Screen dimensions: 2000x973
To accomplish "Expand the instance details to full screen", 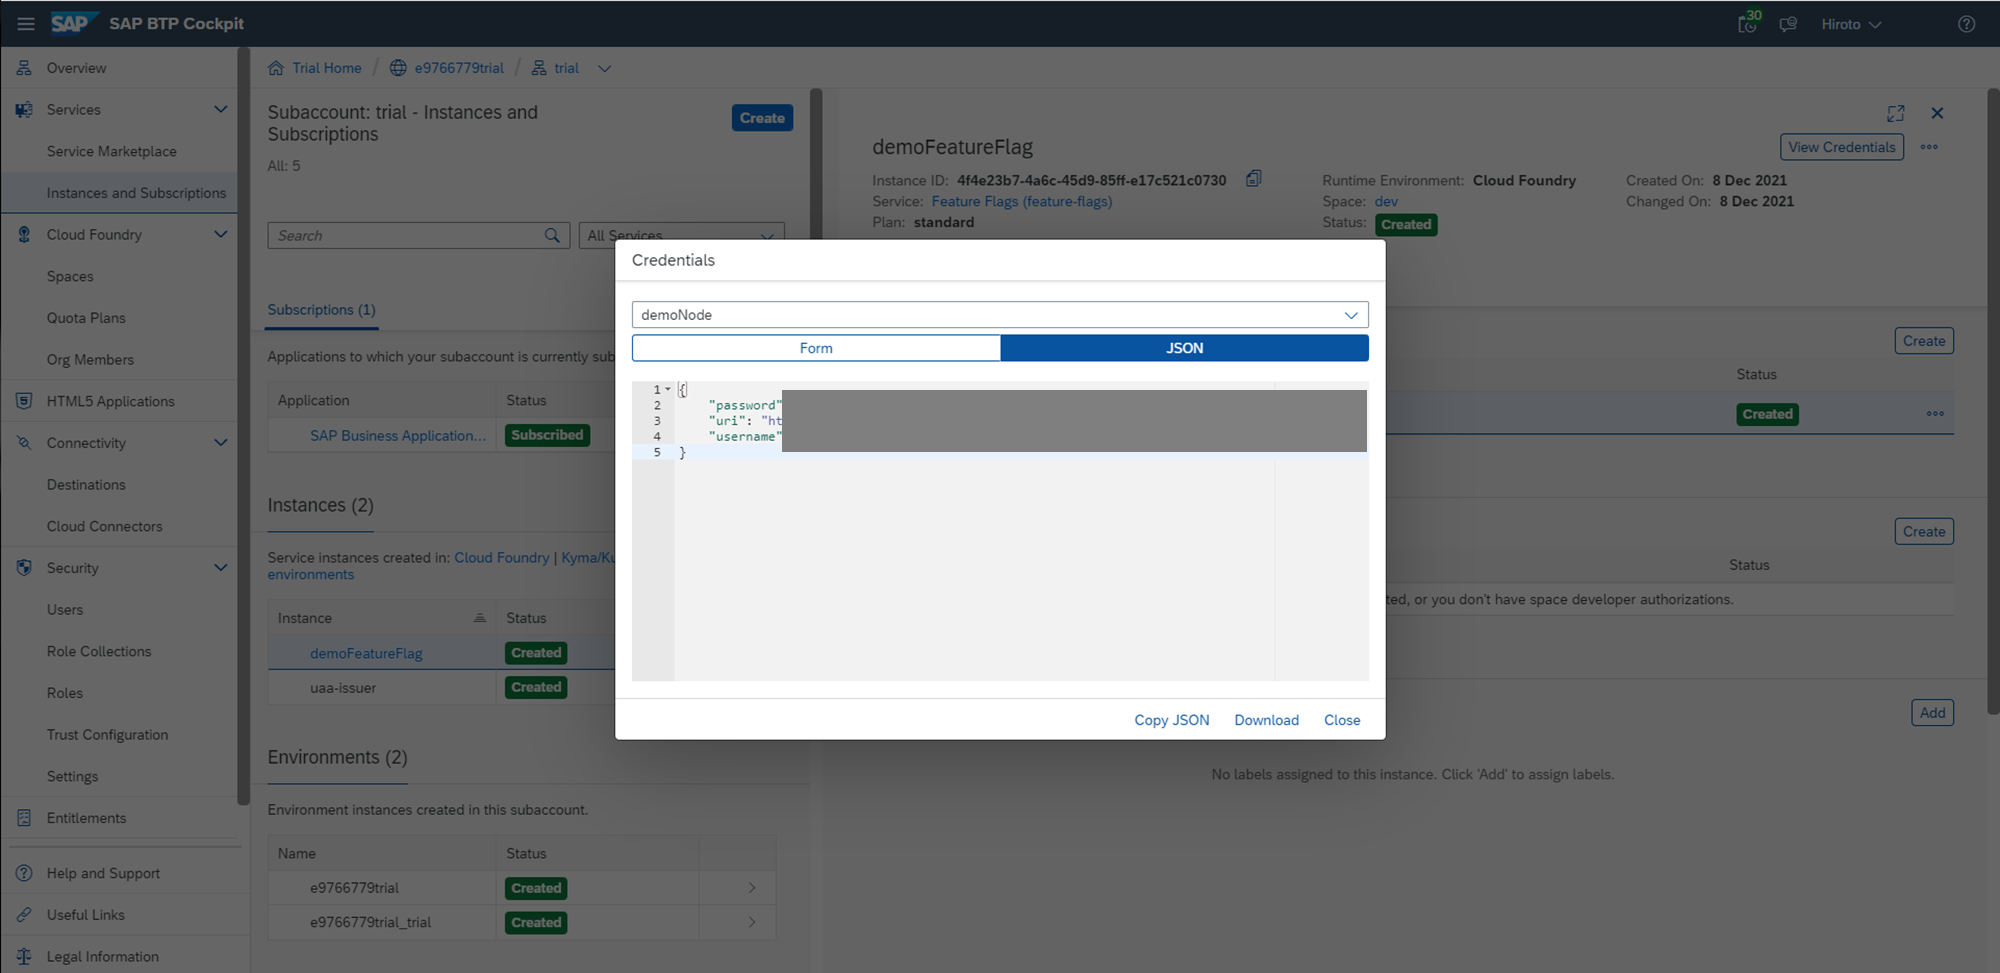I will pos(1895,113).
